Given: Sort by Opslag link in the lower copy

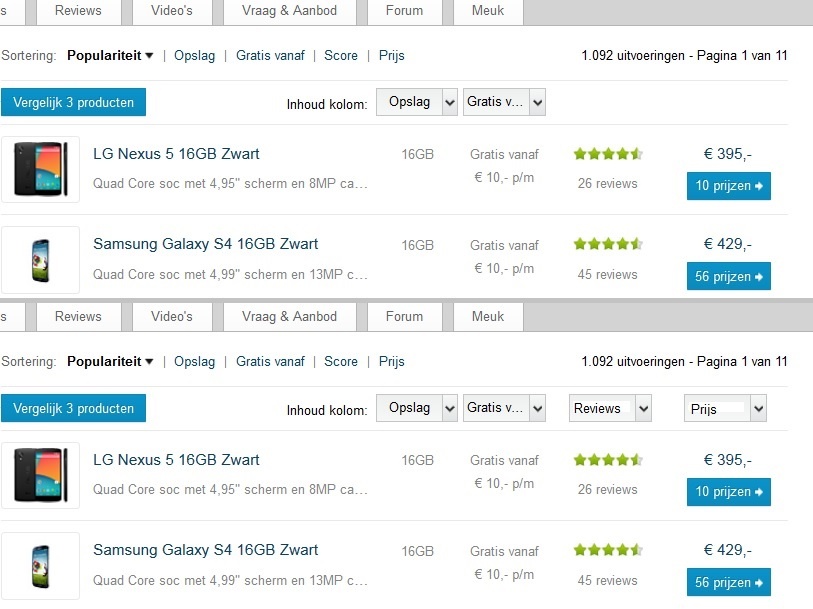Looking at the screenshot, I should tap(194, 361).
